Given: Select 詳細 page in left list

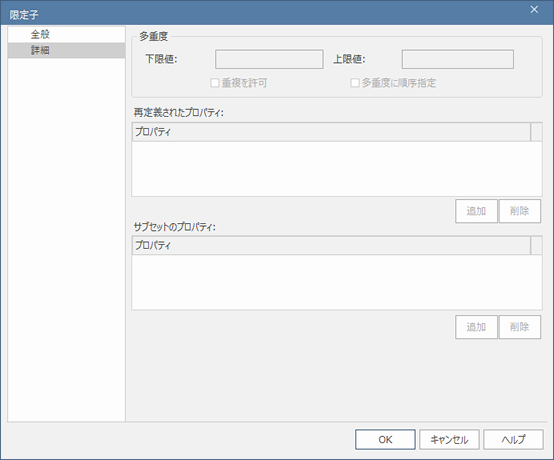Looking at the screenshot, I should point(66,50).
